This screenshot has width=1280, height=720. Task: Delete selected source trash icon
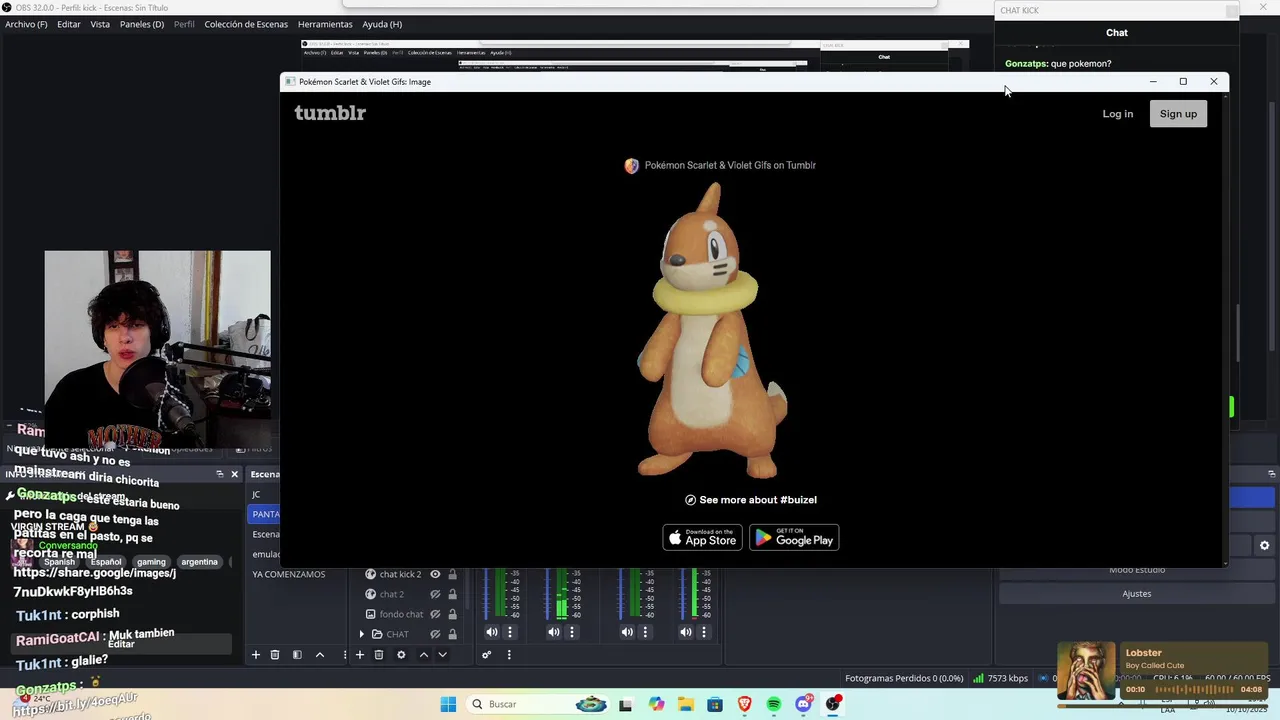[379, 655]
